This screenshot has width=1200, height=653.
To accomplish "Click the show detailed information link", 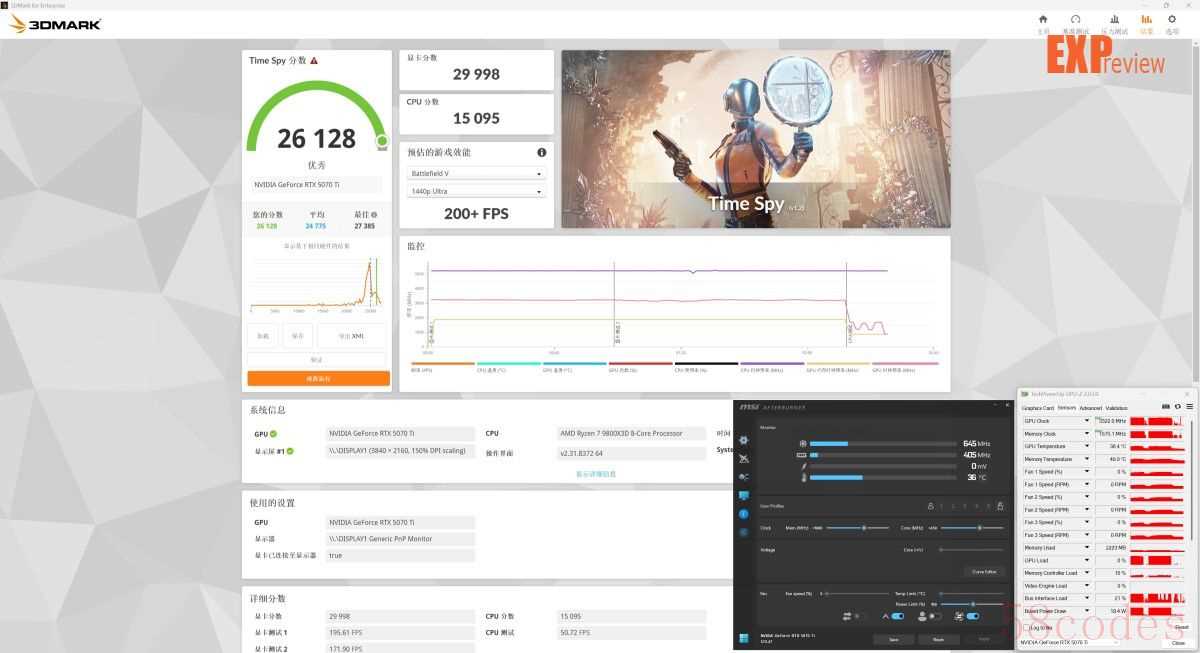I will pyautogui.click(x=595, y=474).
